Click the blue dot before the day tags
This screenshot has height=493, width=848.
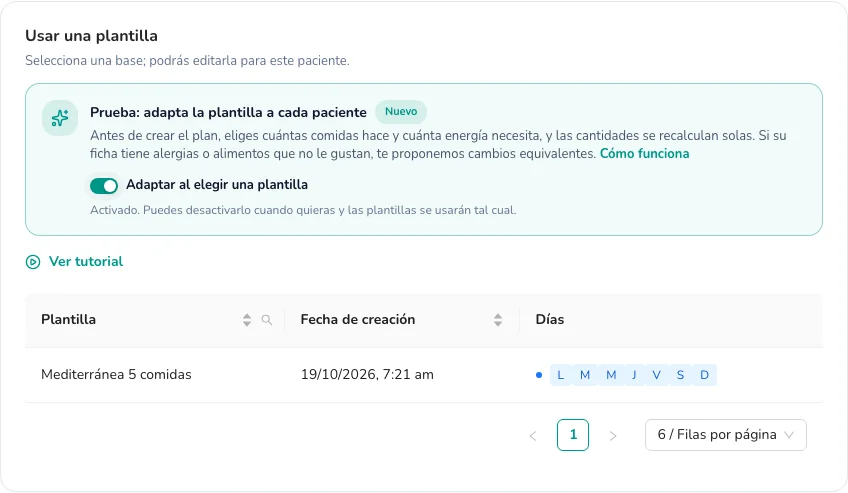coord(539,375)
